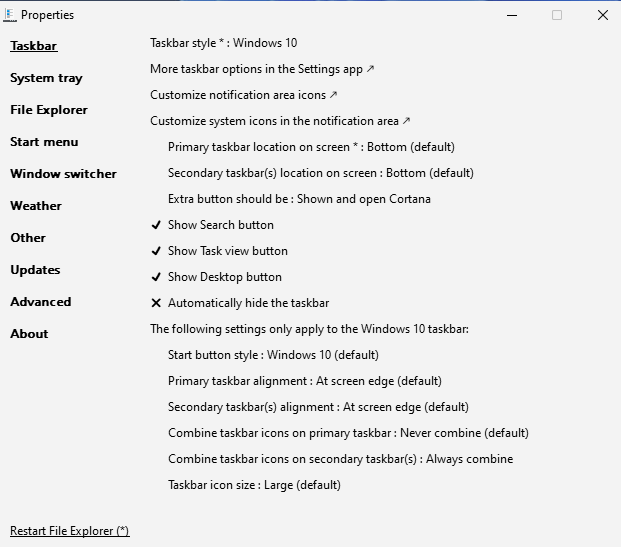Open Advanced settings section
Screen dimensions: 621x547
[x=41, y=302]
